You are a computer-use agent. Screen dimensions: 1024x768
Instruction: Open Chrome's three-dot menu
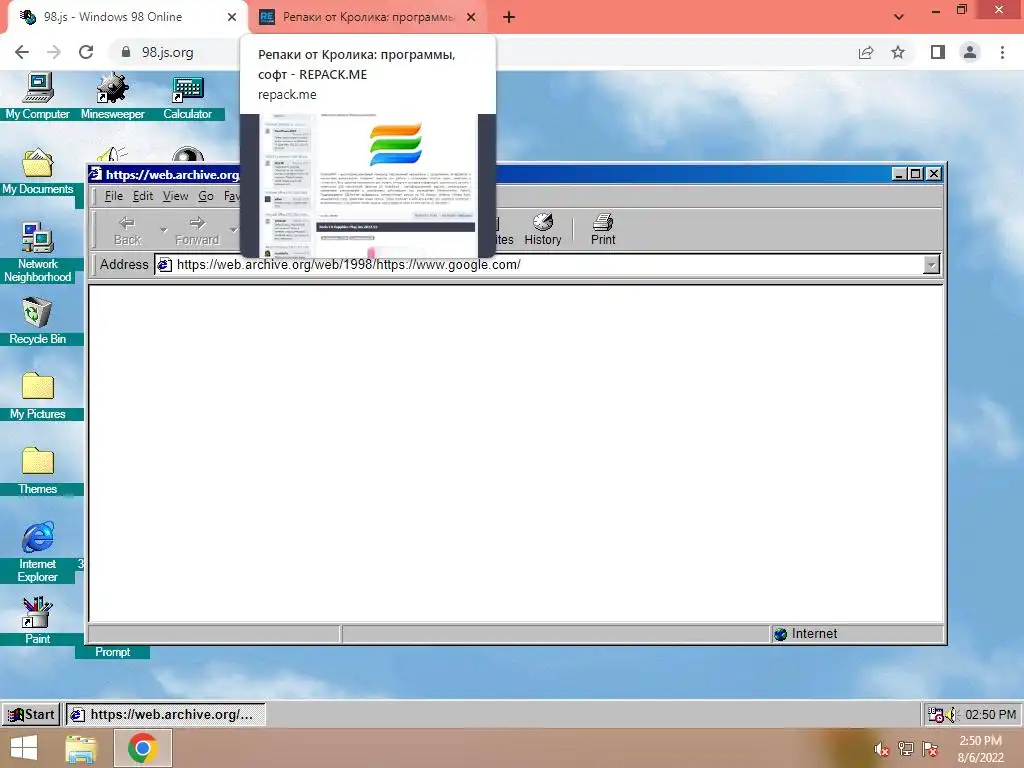point(1002,52)
